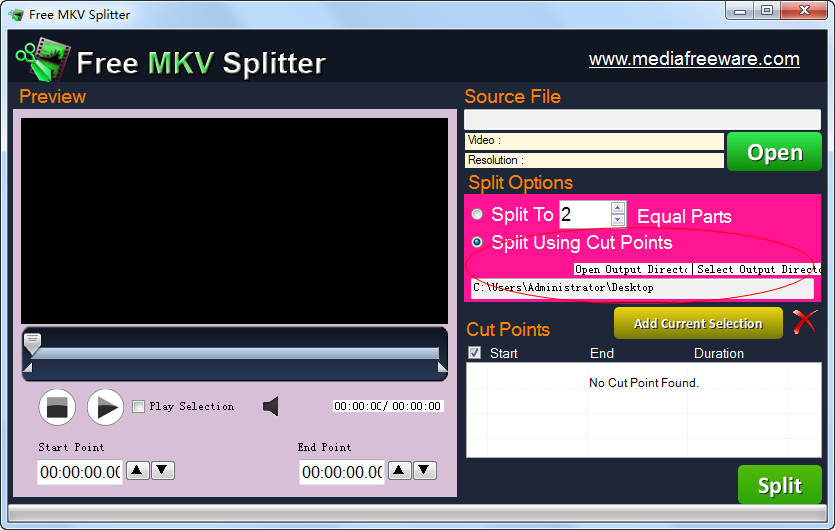Close the Free MKV Splitter window

click(x=805, y=11)
